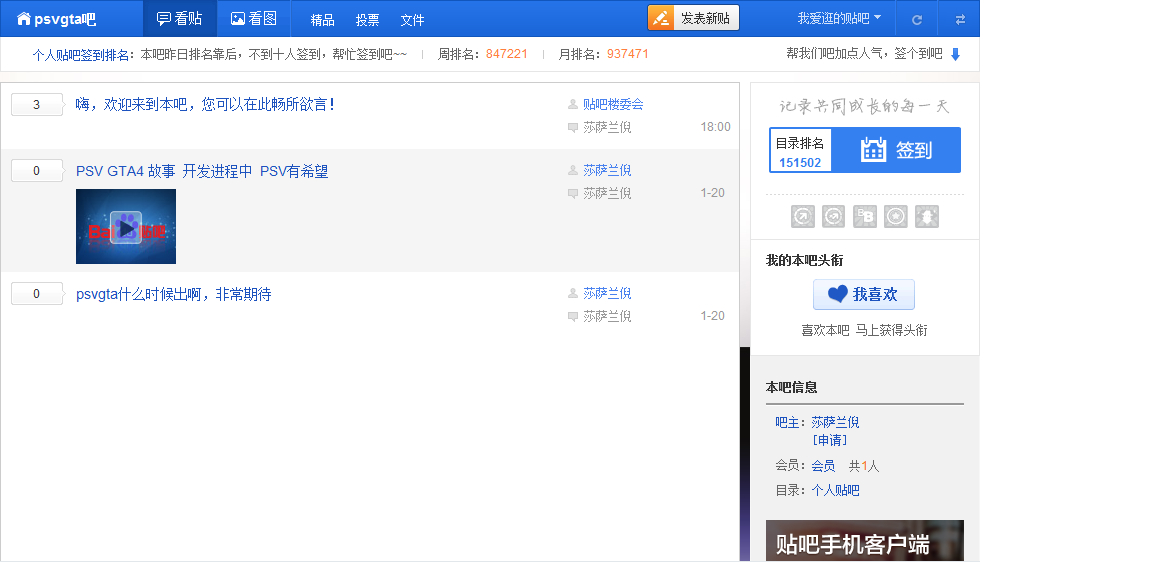The width and height of the screenshot is (1170, 562).
Task: Click the switch arrows icon in top bar
Action: point(960,19)
